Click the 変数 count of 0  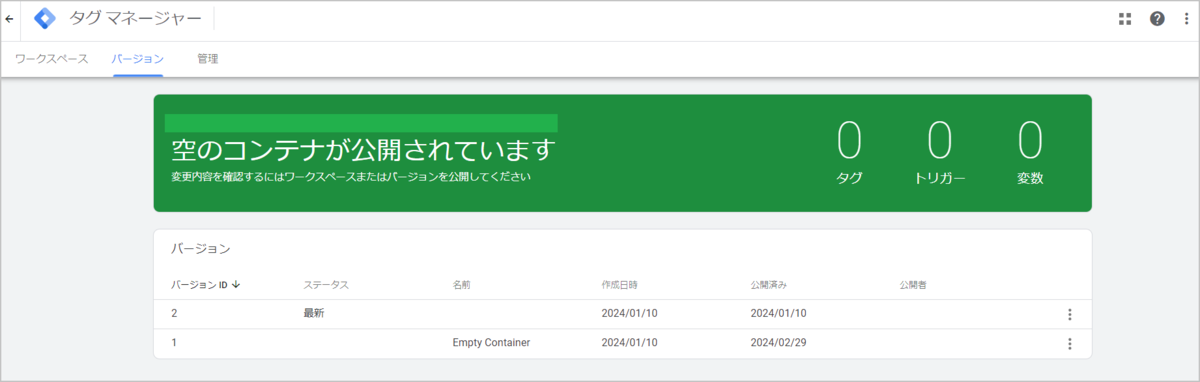1030,141
